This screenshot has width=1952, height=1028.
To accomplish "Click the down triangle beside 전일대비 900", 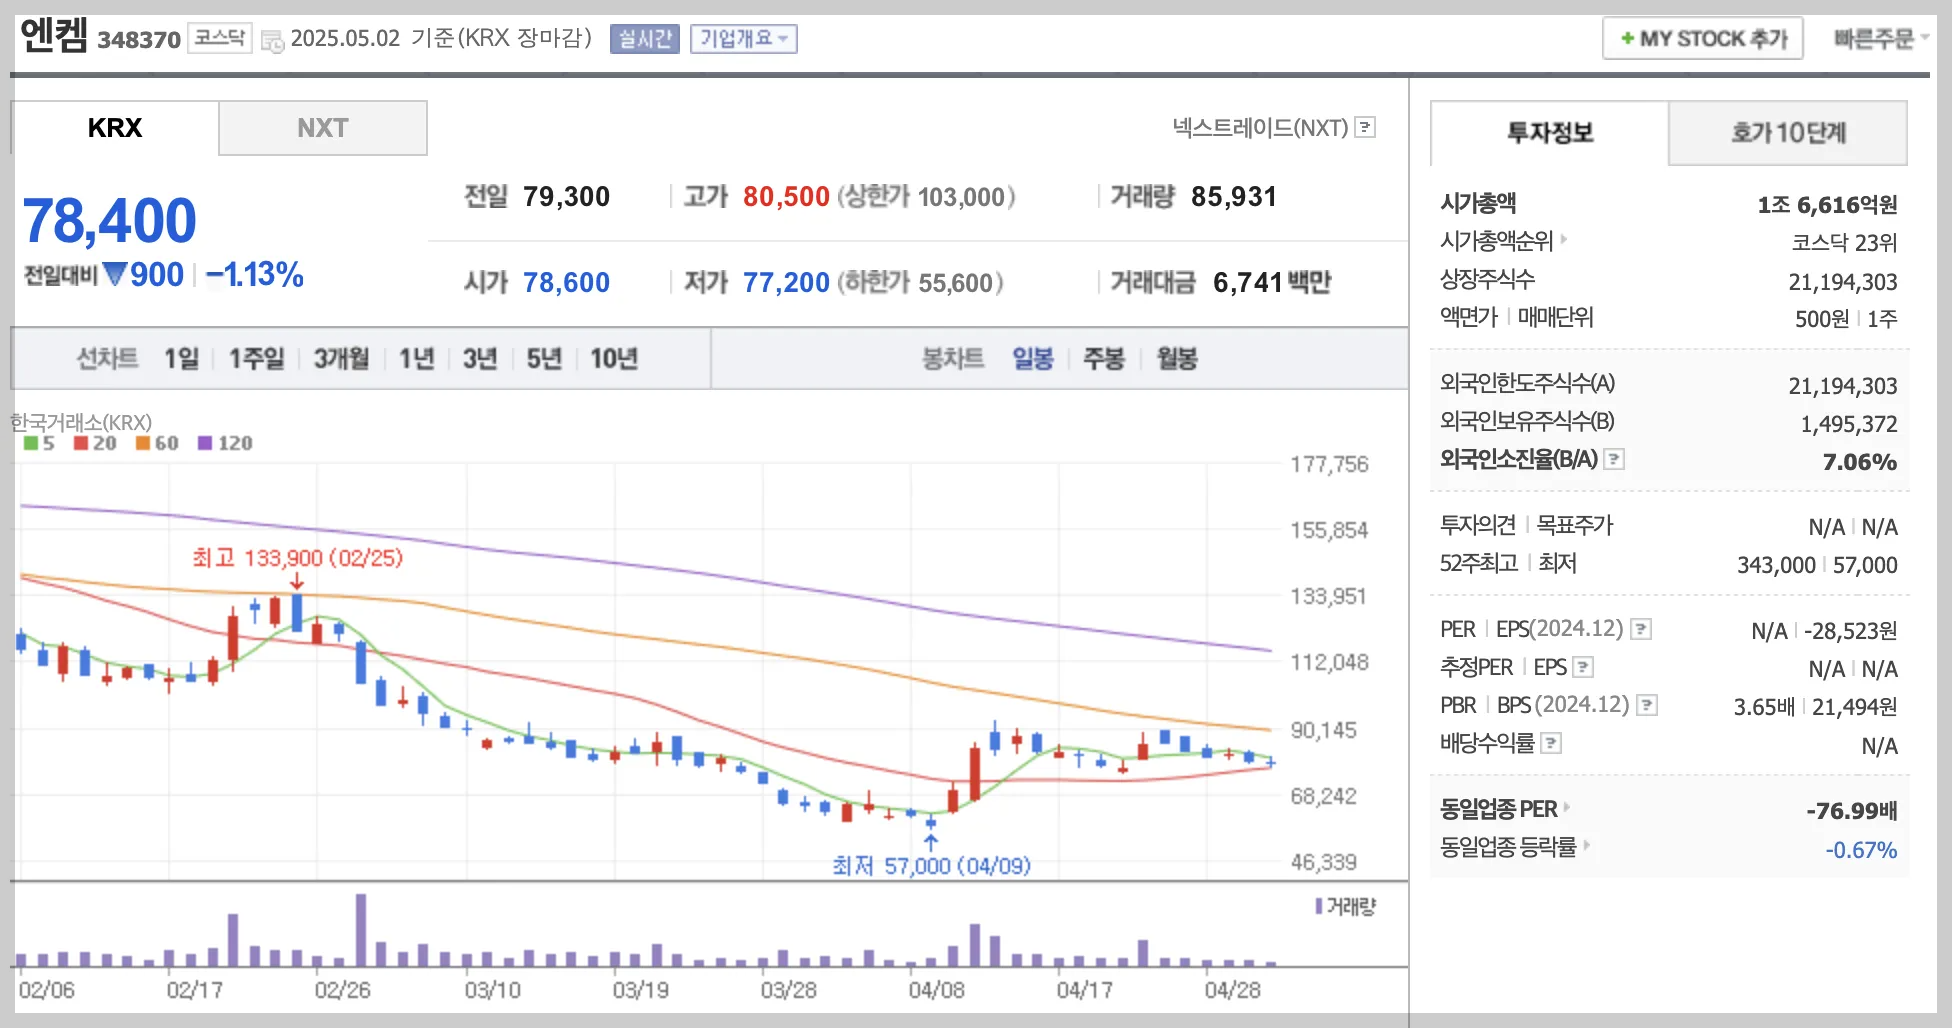I will pos(115,273).
